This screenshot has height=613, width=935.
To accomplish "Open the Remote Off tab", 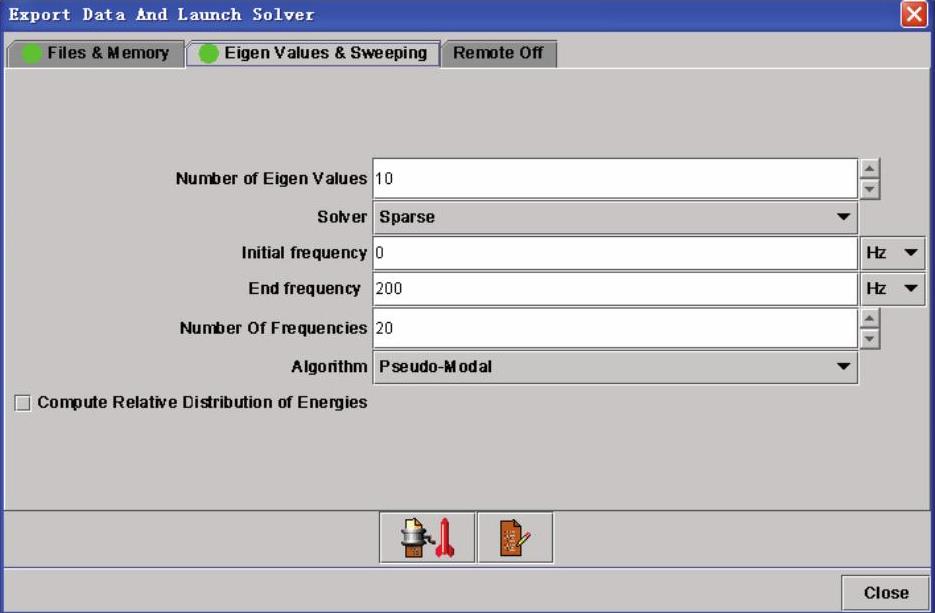I will tap(498, 53).
